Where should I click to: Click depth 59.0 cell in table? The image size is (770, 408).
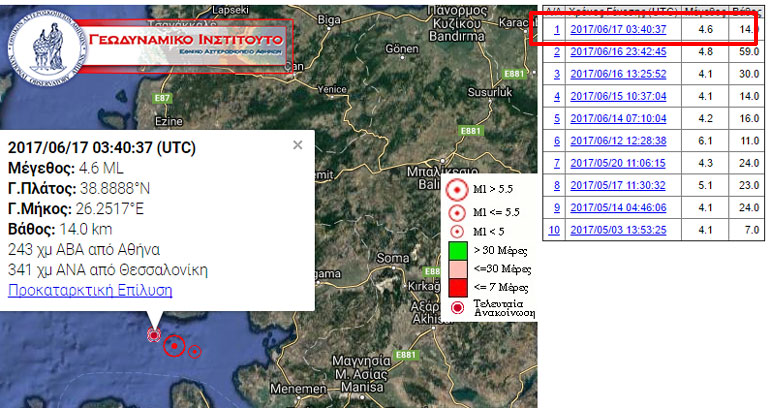pos(746,52)
